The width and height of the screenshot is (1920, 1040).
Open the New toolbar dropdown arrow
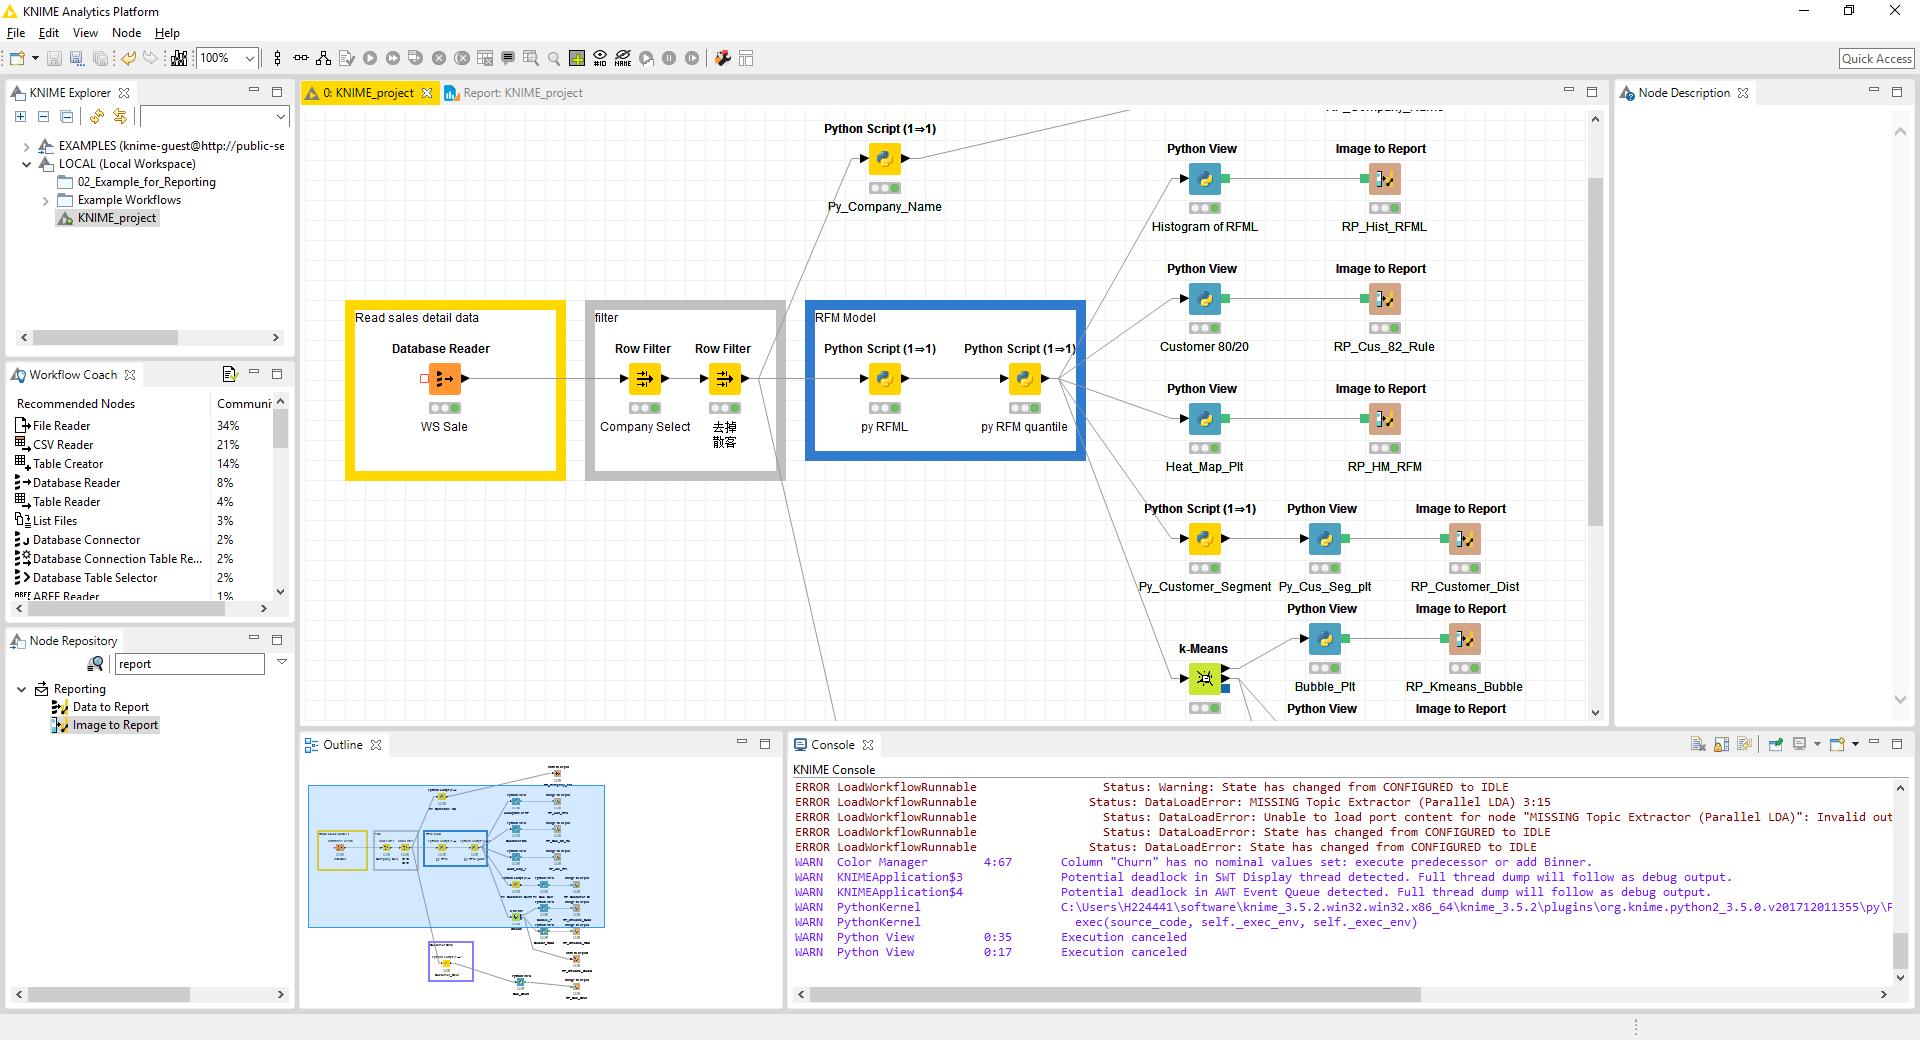35,58
